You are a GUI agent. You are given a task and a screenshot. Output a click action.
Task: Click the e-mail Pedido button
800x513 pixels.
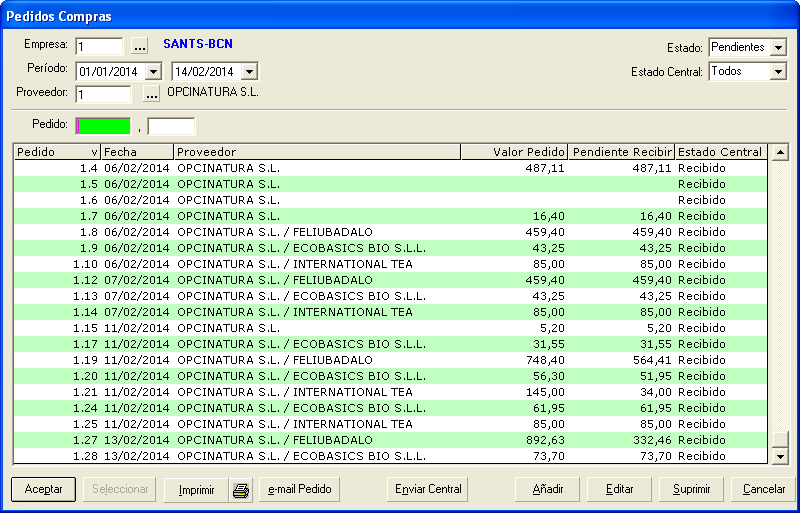click(x=299, y=490)
